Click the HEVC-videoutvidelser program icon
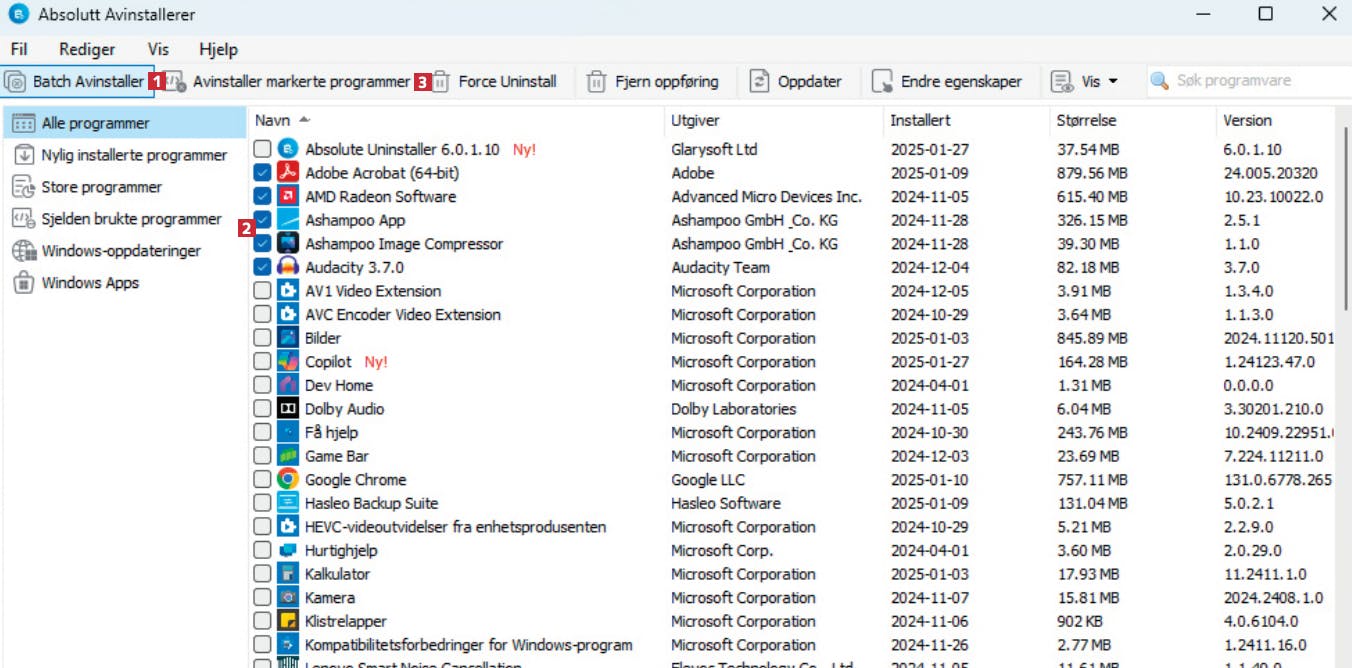 [288, 527]
